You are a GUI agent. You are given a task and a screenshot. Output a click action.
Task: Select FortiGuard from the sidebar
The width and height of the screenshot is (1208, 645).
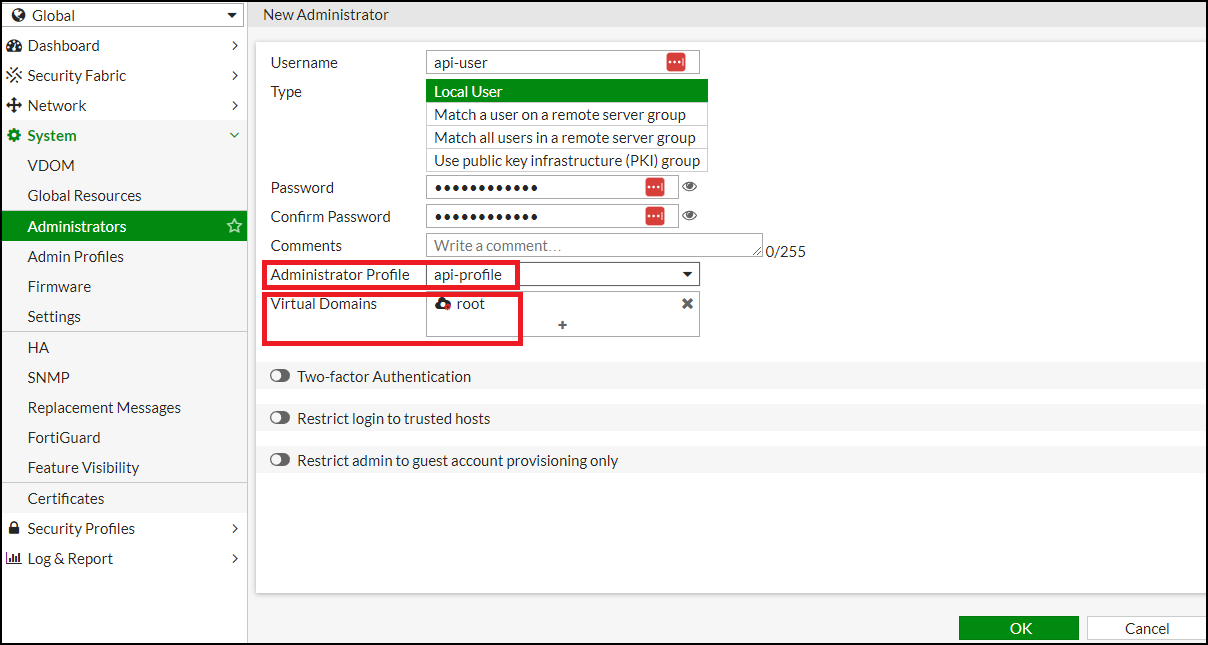click(64, 438)
